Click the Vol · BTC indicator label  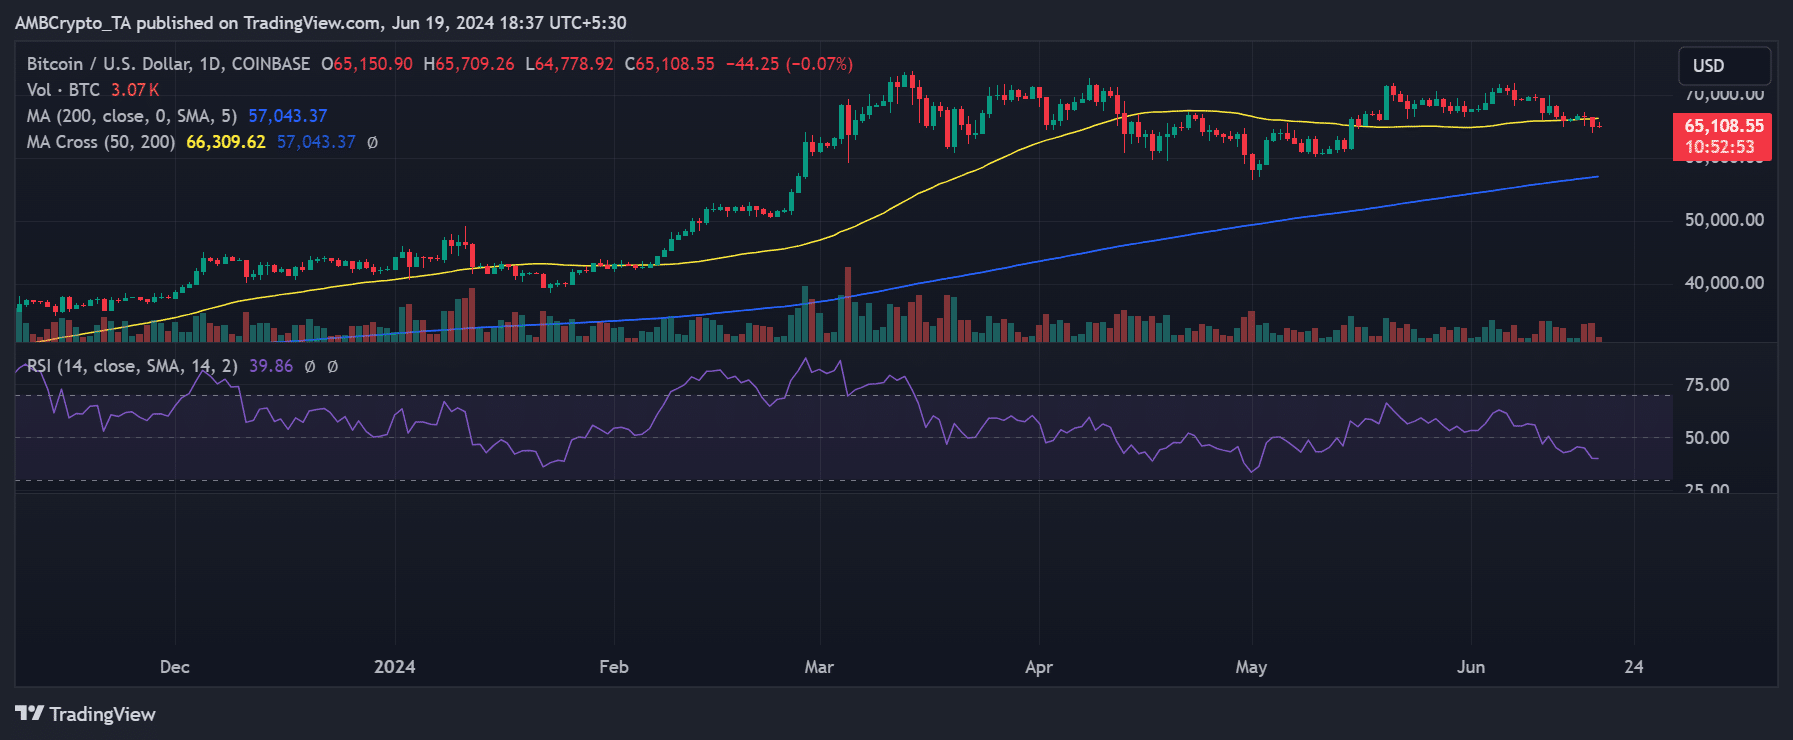tap(63, 90)
